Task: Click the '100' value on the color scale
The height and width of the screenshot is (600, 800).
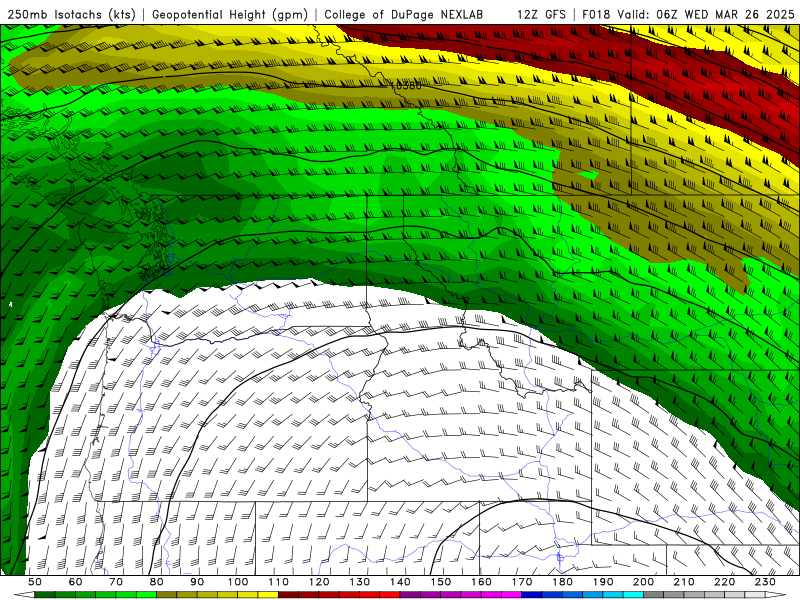Action: pyautogui.click(x=238, y=582)
